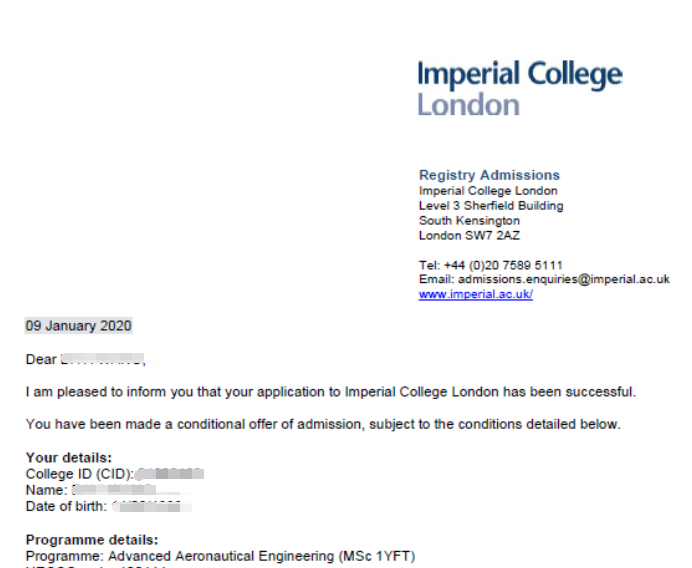Viewport: 692px width, 568px height.
Task: Click the Your details heading
Action: coord(69,457)
